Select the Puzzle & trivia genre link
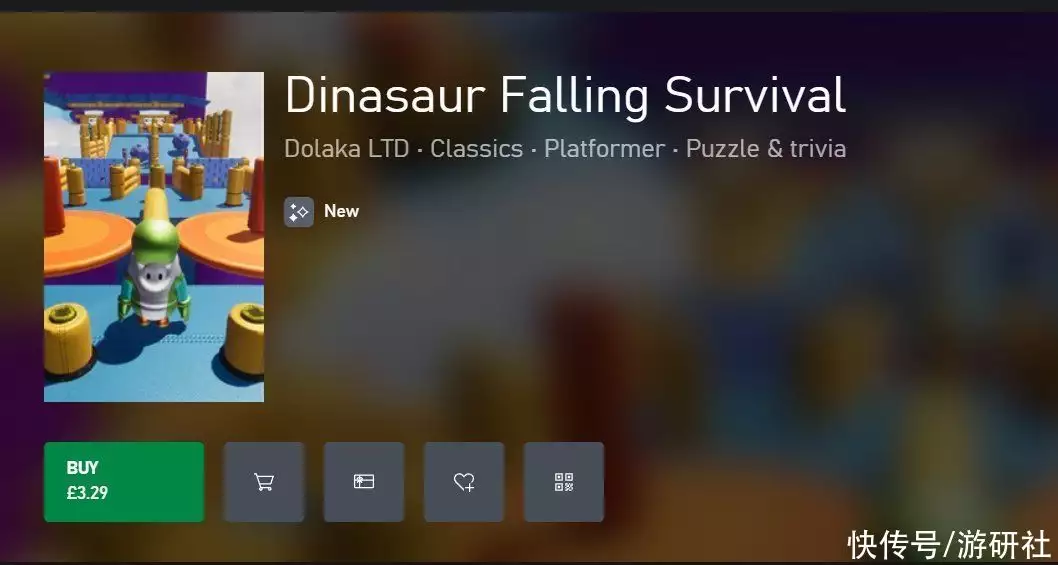1058x565 pixels. tap(766, 149)
